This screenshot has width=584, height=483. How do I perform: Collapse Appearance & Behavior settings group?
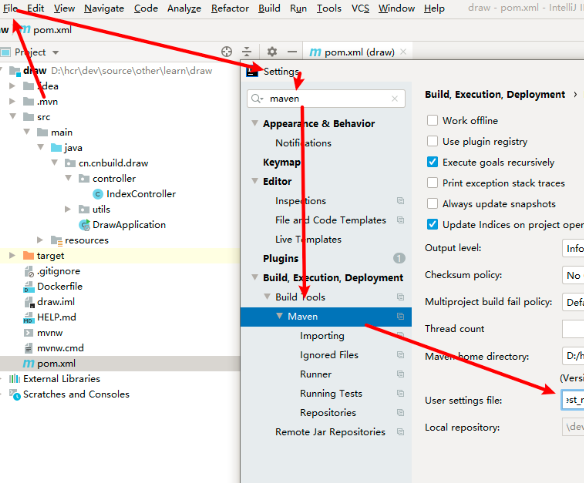point(255,123)
